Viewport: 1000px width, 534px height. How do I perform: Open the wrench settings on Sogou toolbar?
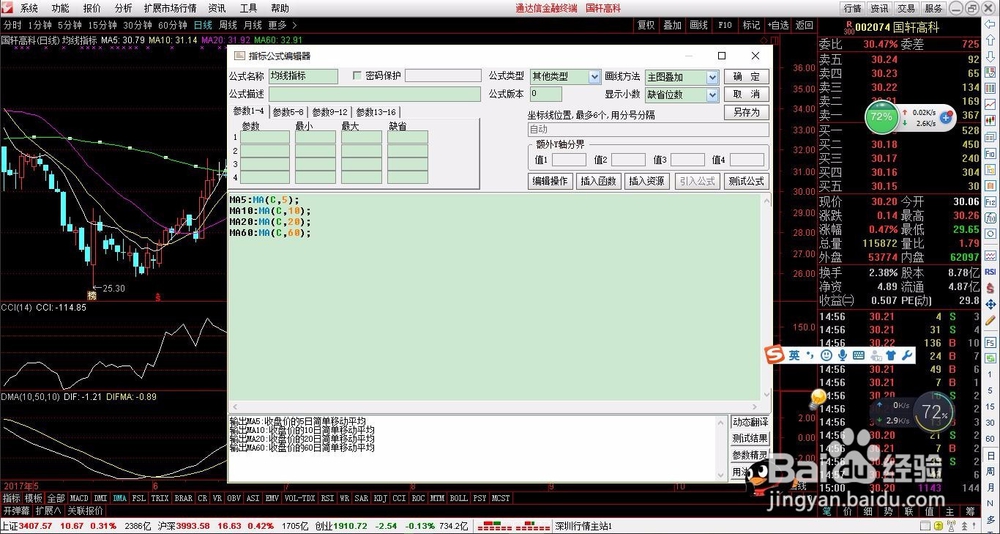907,355
